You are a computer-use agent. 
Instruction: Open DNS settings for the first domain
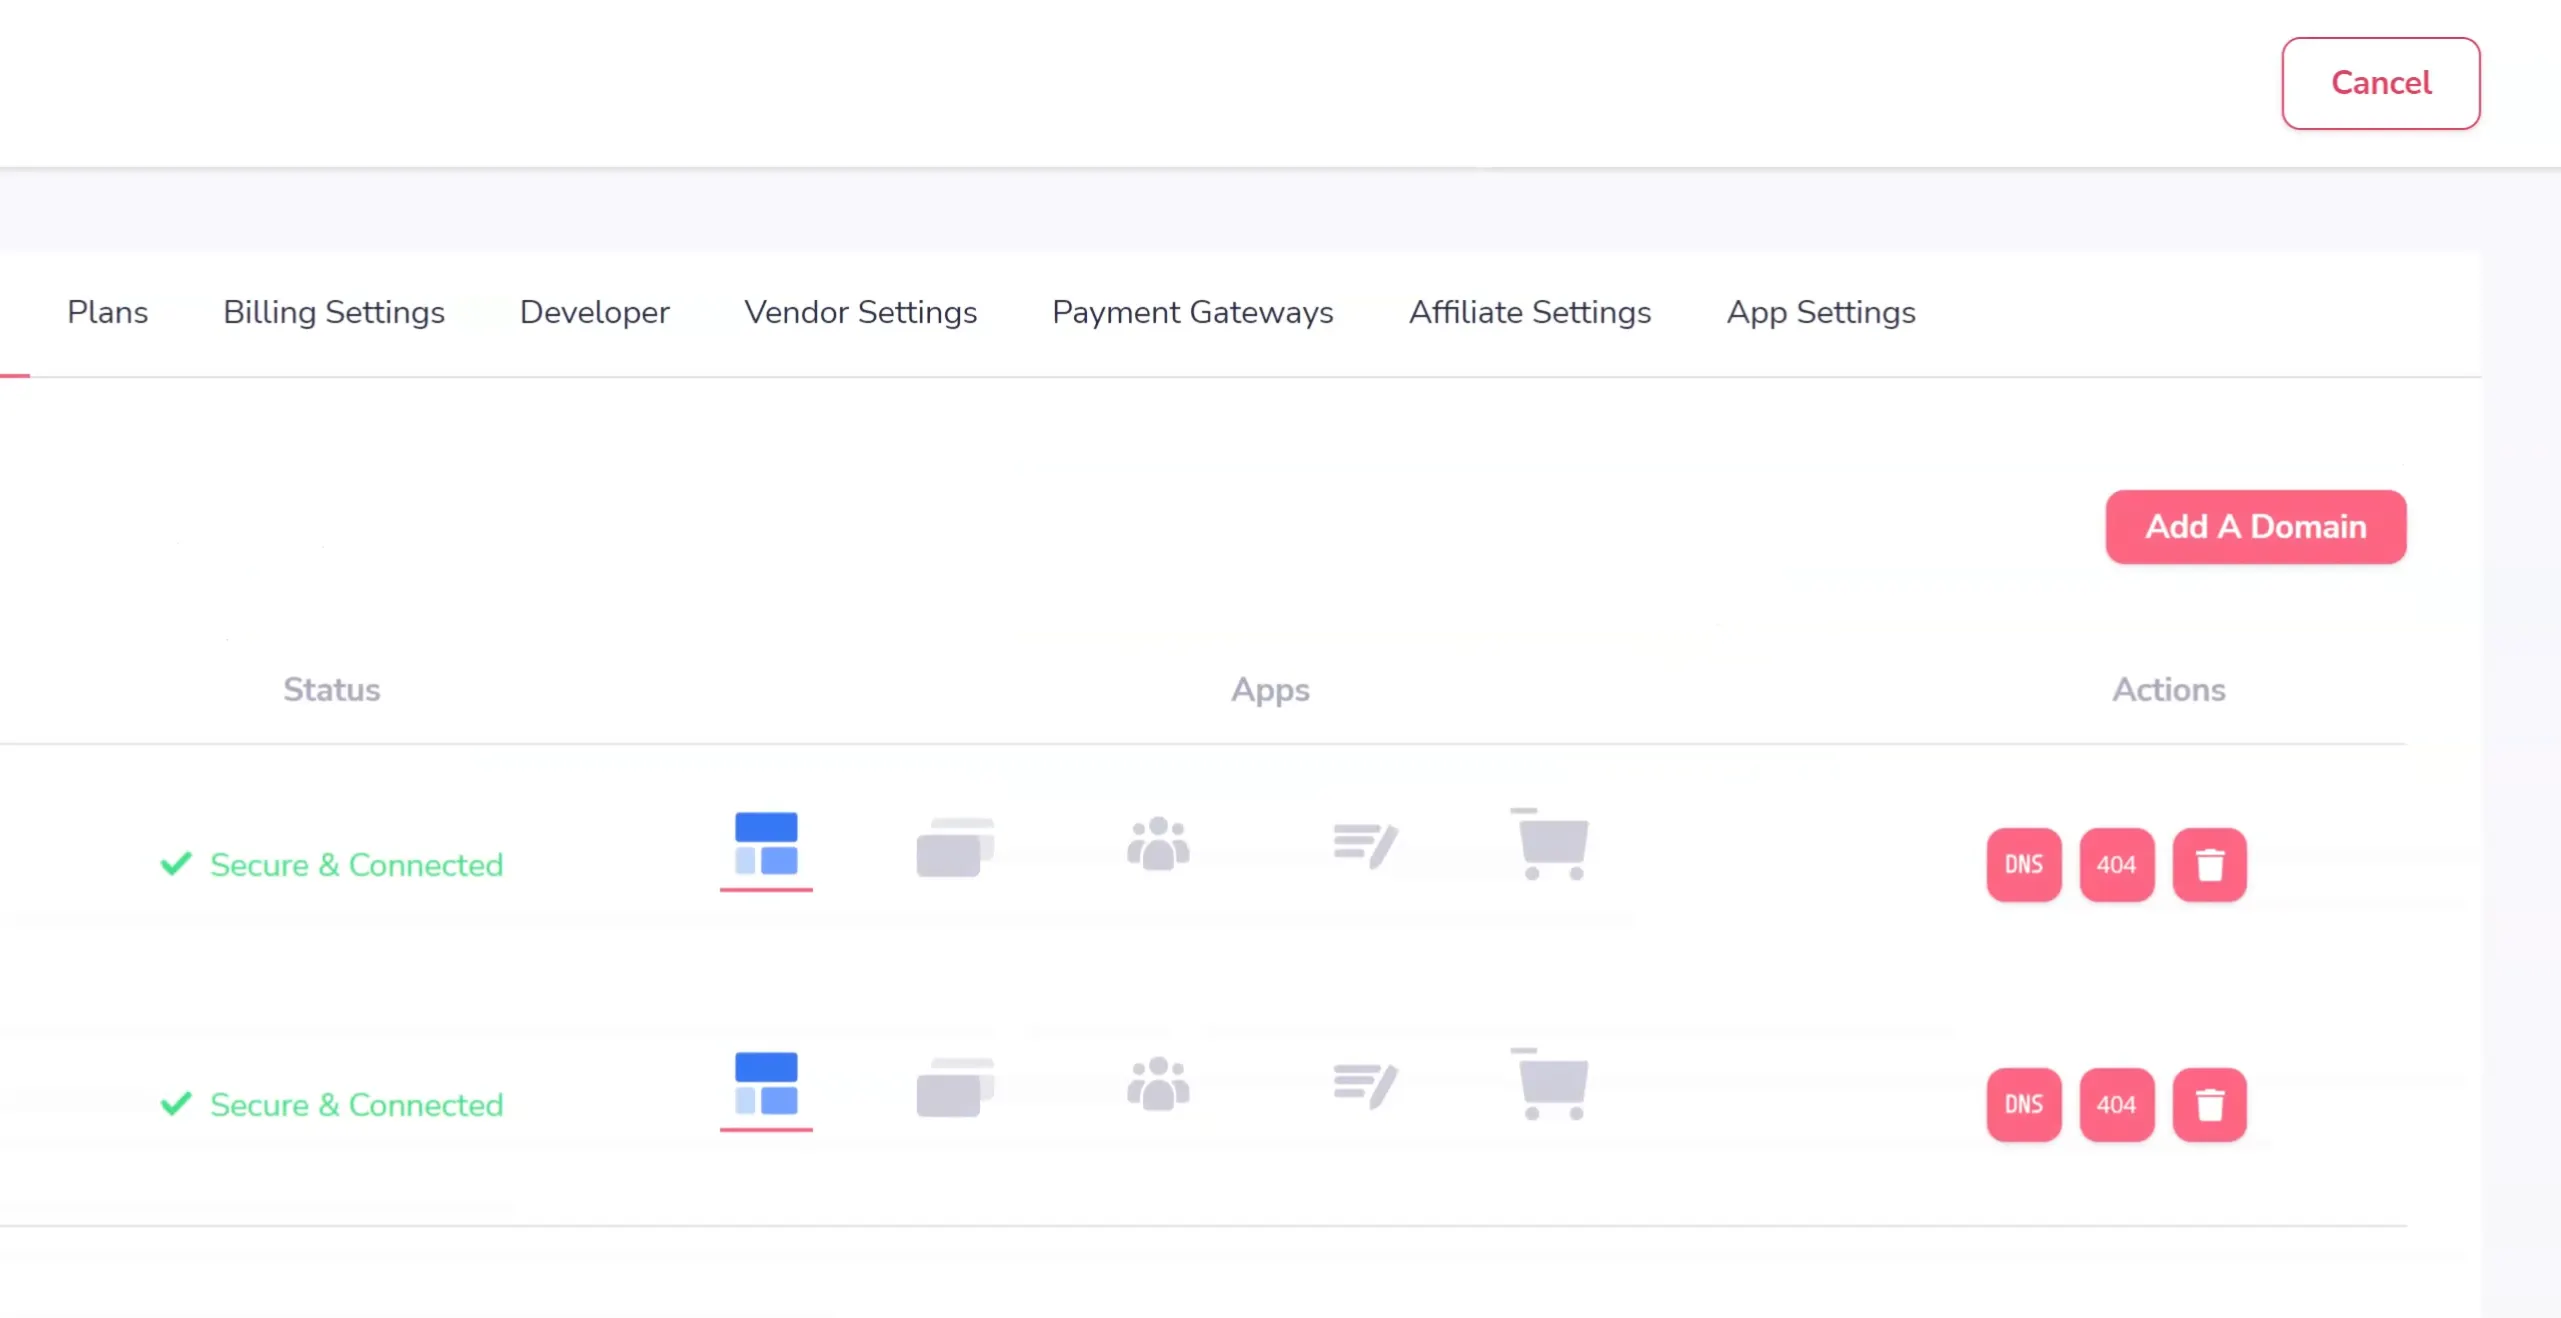click(2023, 864)
